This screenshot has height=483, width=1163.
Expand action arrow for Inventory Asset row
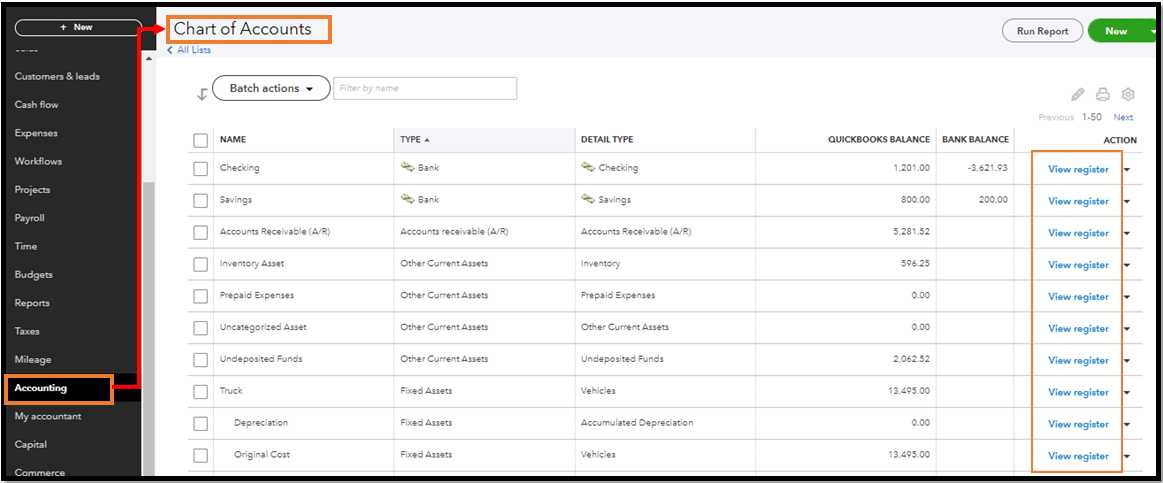pos(1127,266)
